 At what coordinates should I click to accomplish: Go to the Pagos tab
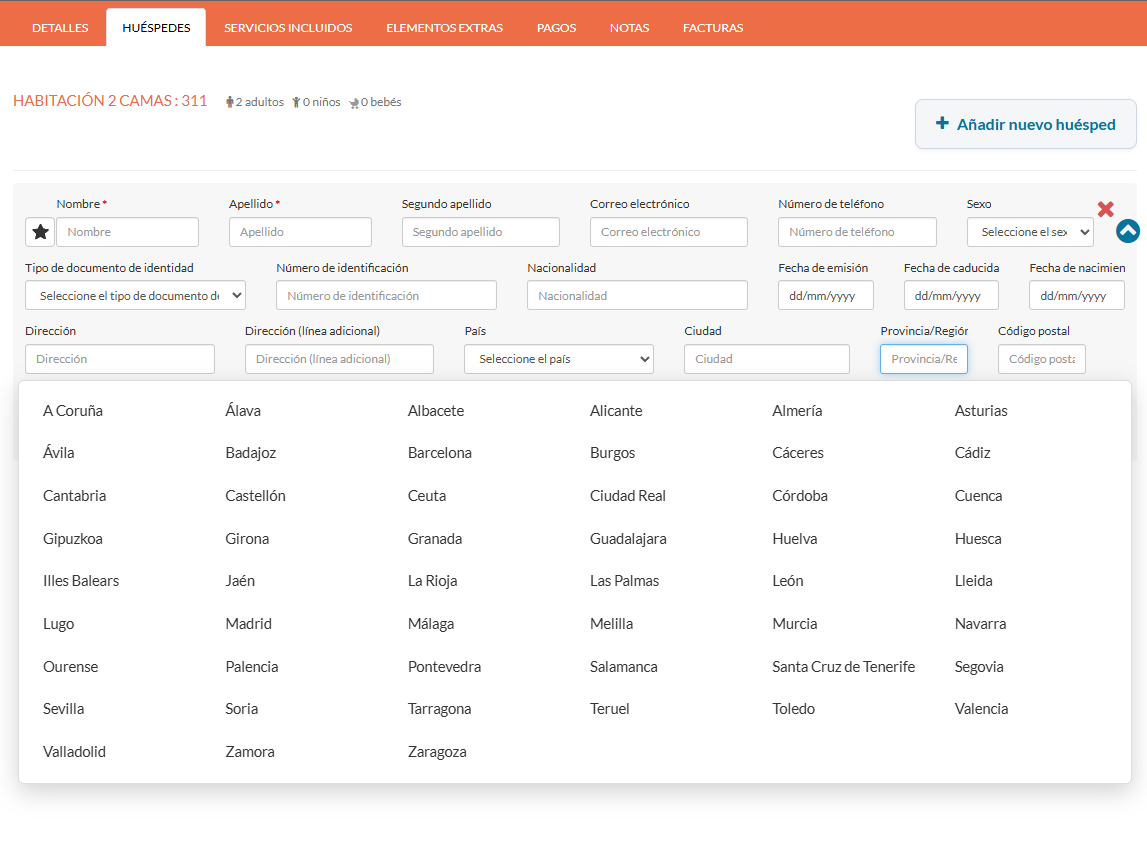(556, 28)
